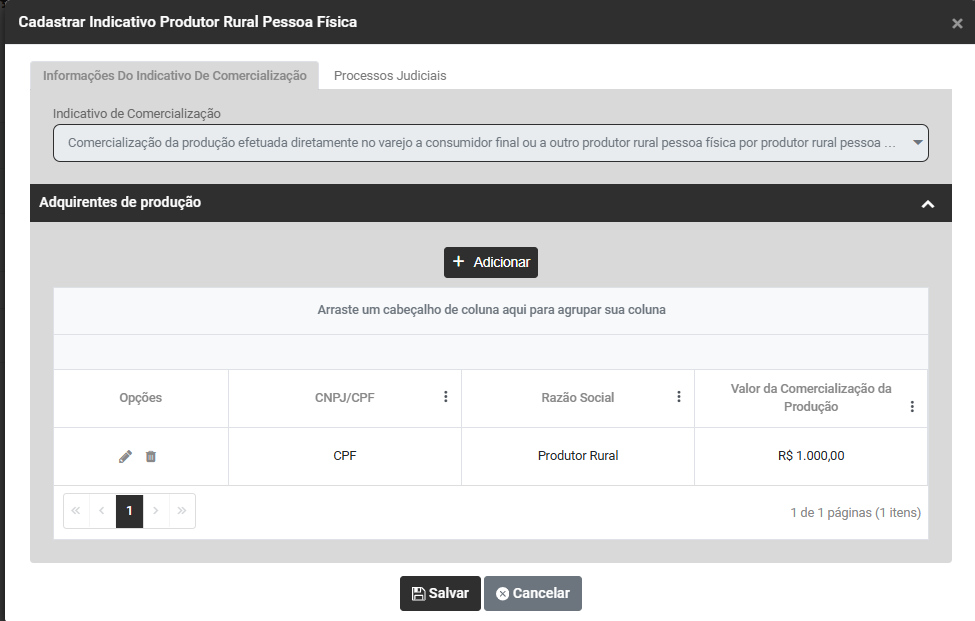975x621 pixels.
Task: Go to next page of grid
Action: click(156, 510)
